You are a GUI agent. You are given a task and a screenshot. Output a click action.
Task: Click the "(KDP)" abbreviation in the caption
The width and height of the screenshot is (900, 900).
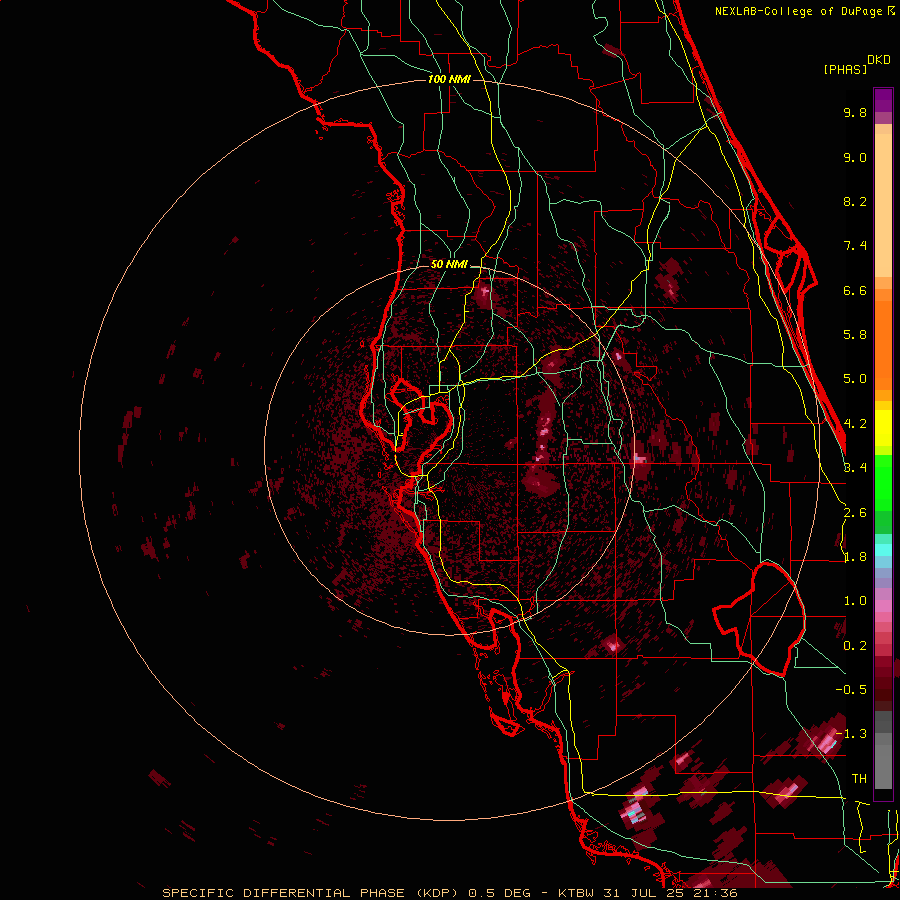coord(437,893)
